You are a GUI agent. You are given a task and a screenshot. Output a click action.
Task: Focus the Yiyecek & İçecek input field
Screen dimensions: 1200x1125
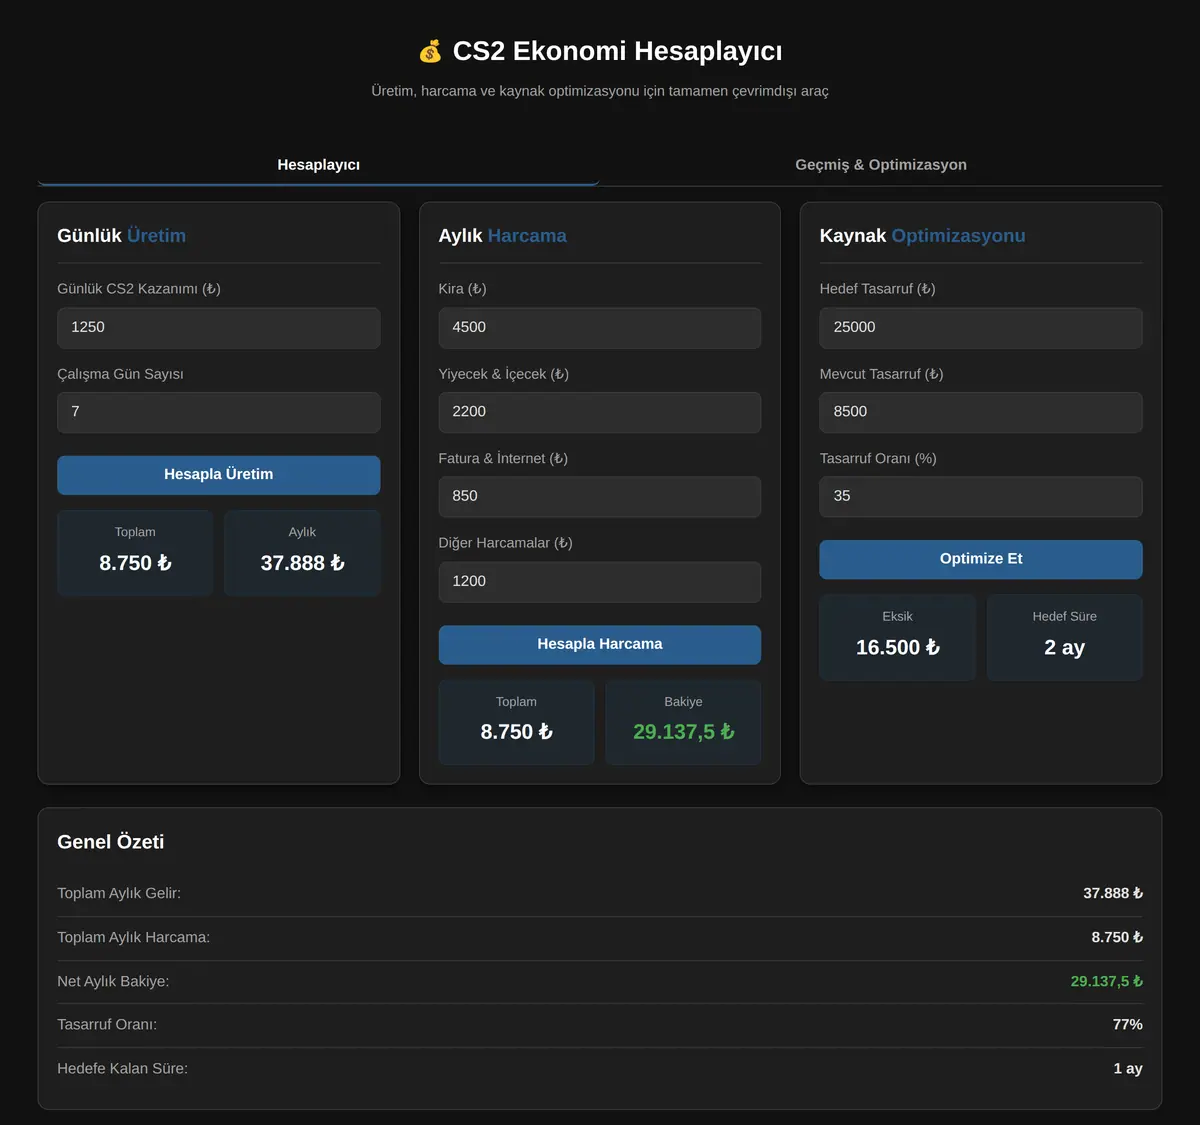pos(600,412)
